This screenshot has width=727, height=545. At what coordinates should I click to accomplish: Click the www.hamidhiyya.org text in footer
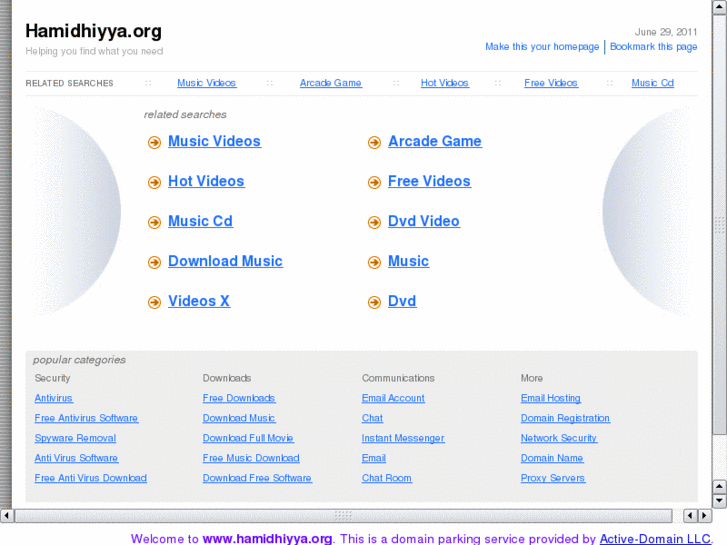tap(268, 539)
